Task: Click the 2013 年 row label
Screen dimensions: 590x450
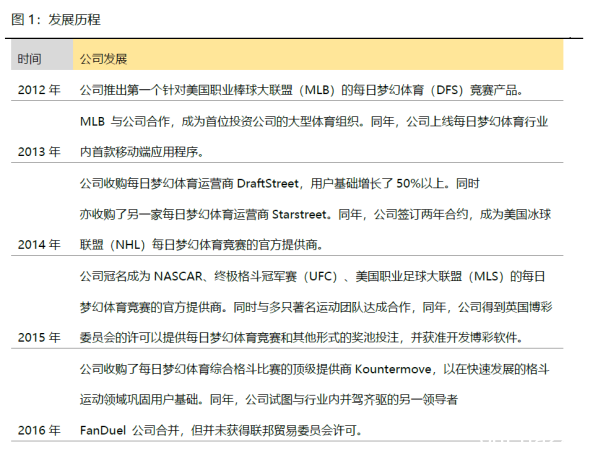Action: click(39, 152)
